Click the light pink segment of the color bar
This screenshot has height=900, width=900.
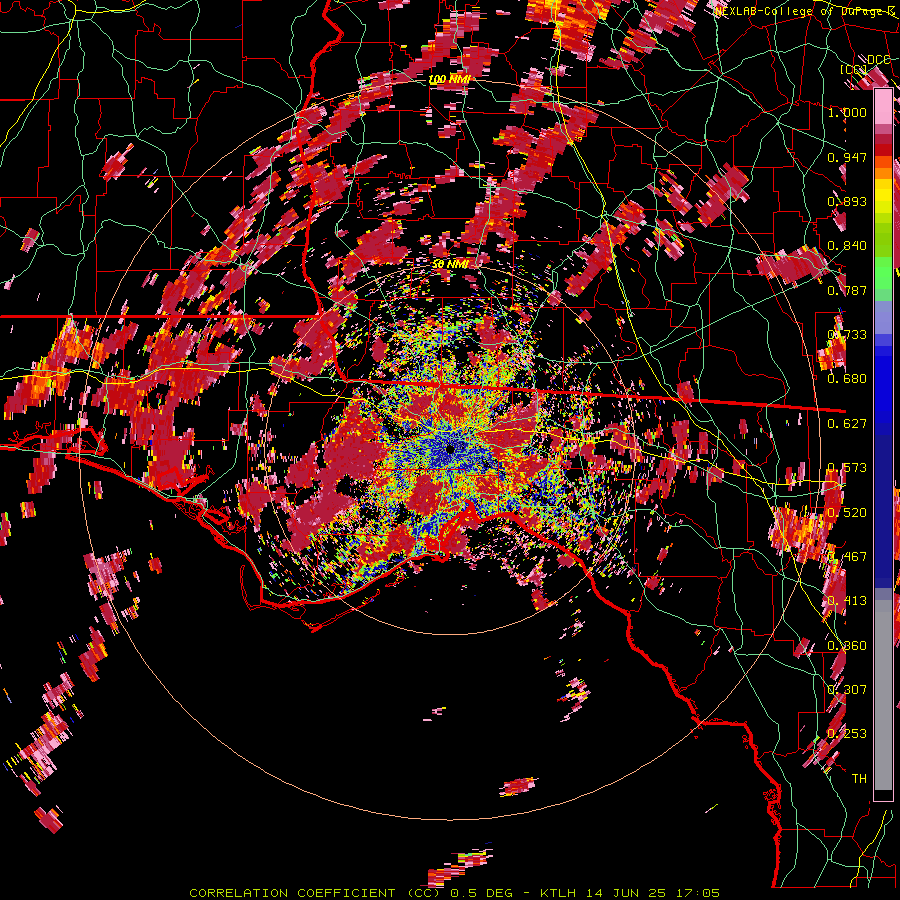click(x=883, y=106)
